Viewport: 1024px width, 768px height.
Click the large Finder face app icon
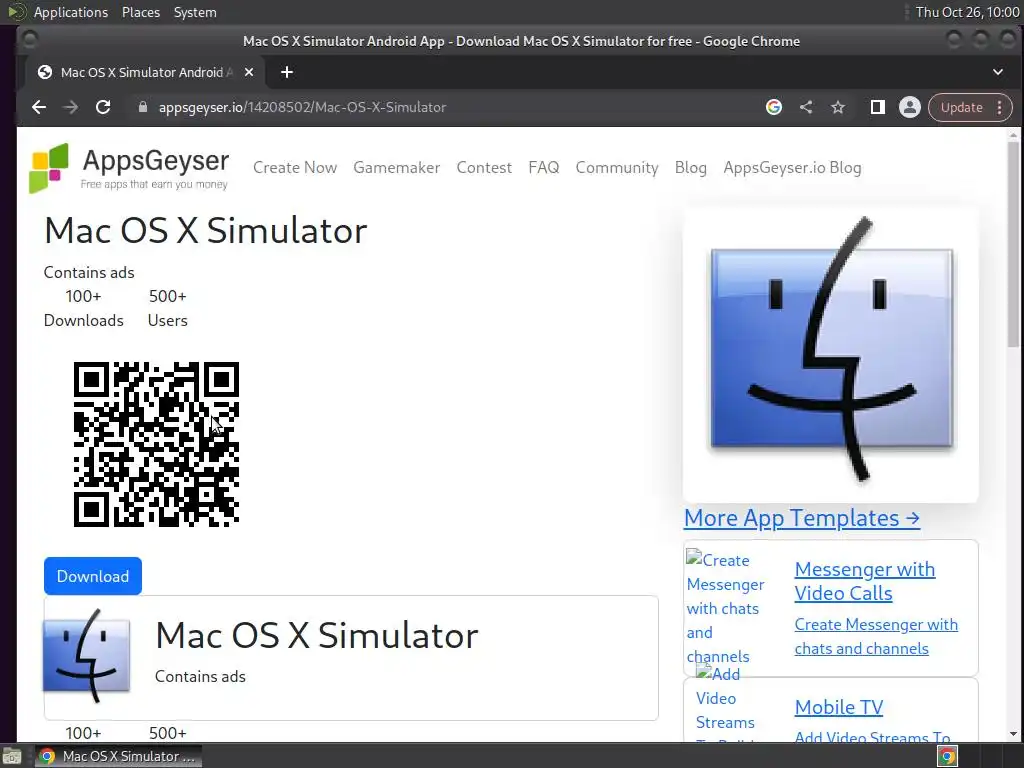click(831, 355)
